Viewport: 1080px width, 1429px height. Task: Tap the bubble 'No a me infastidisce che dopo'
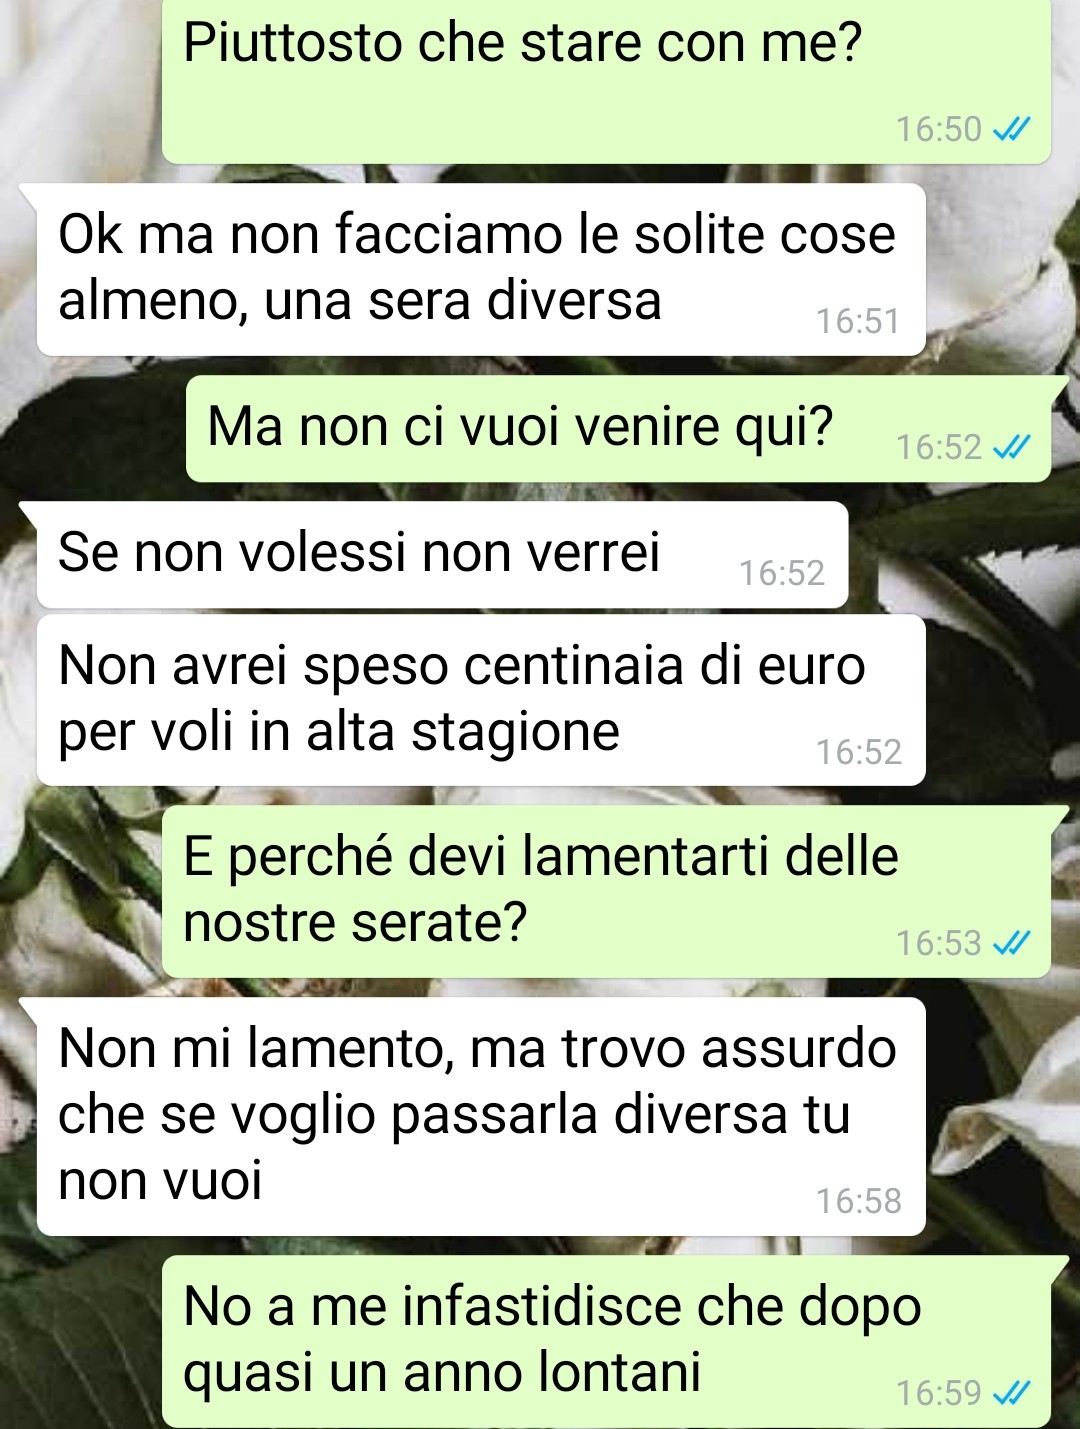[606, 1341]
